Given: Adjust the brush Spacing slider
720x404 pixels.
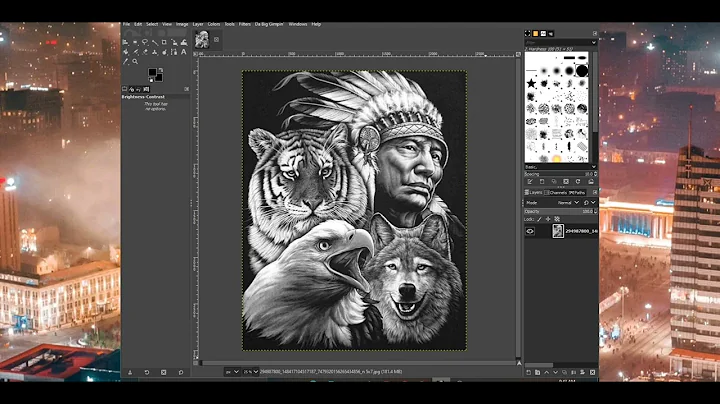Looking at the screenshot, I should pyautogui.click(x=561, y=174).
